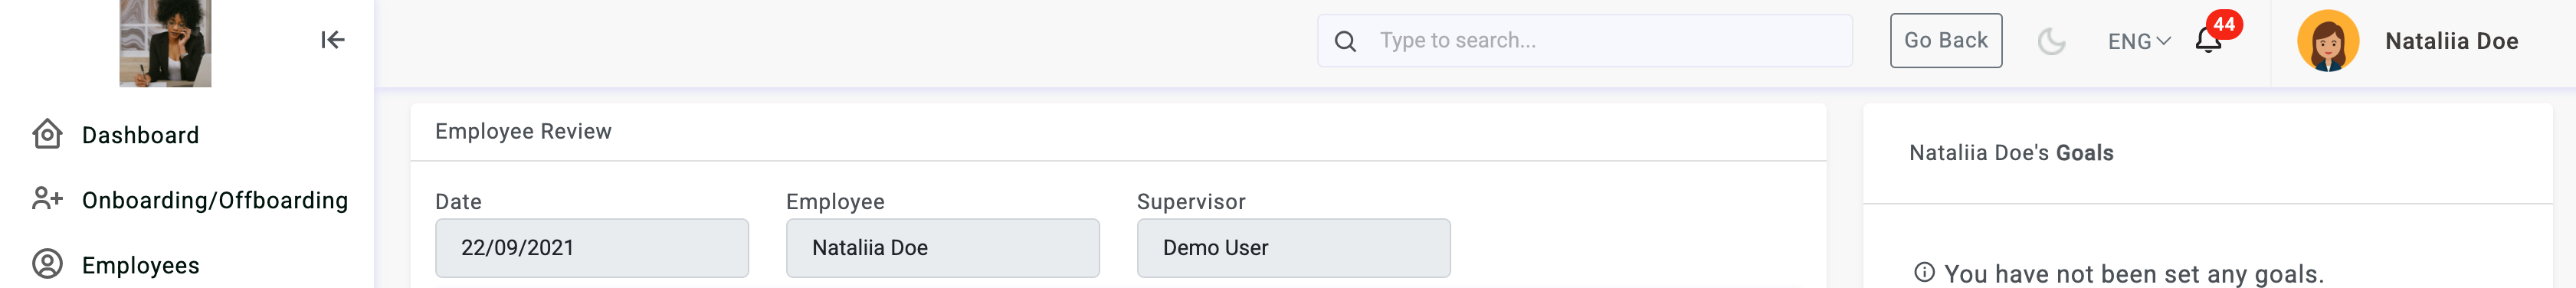Click the Employees user-circle icon
The image size is (2576, 288).
click(47, 264)
